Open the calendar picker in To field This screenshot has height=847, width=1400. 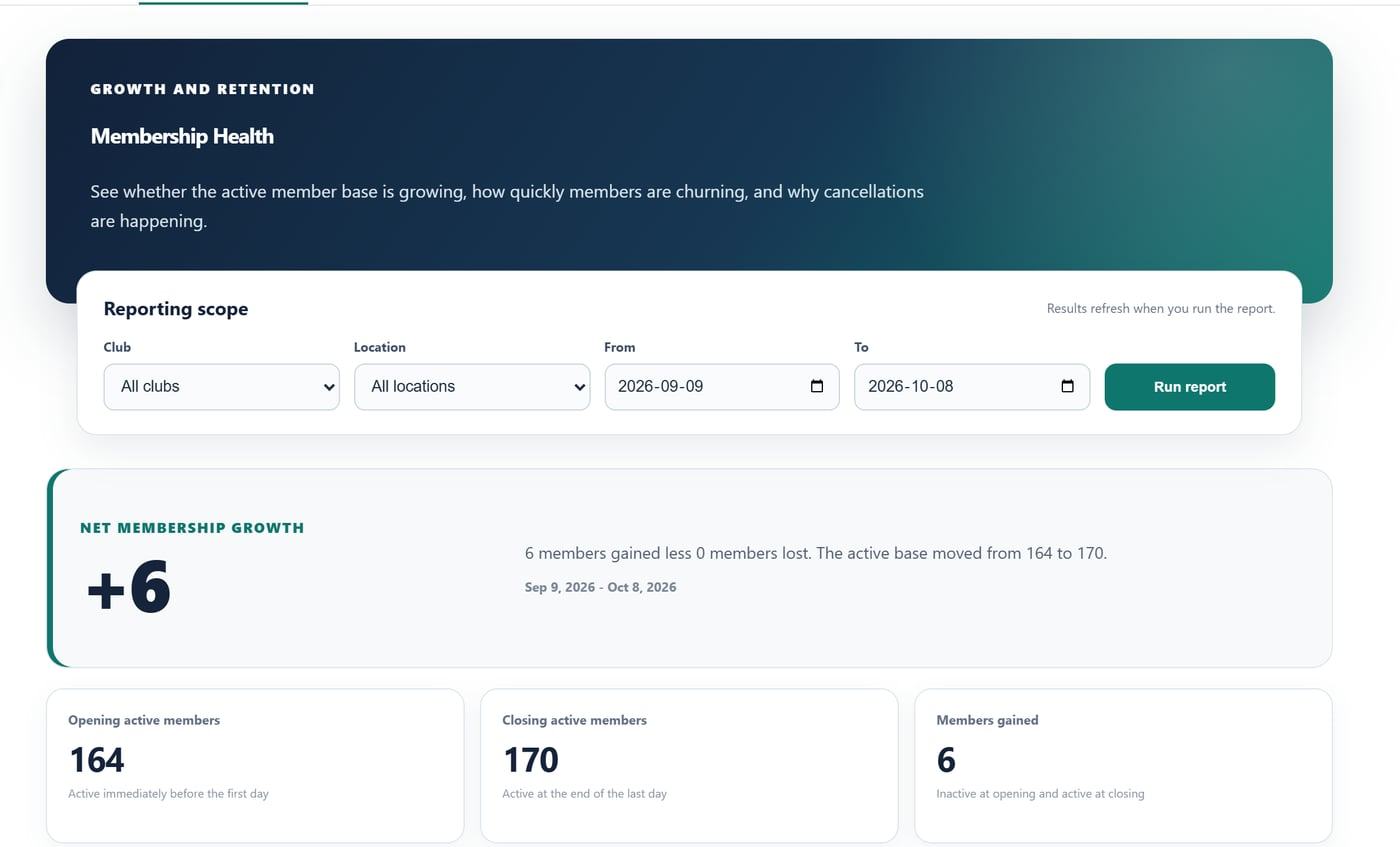1067,386
